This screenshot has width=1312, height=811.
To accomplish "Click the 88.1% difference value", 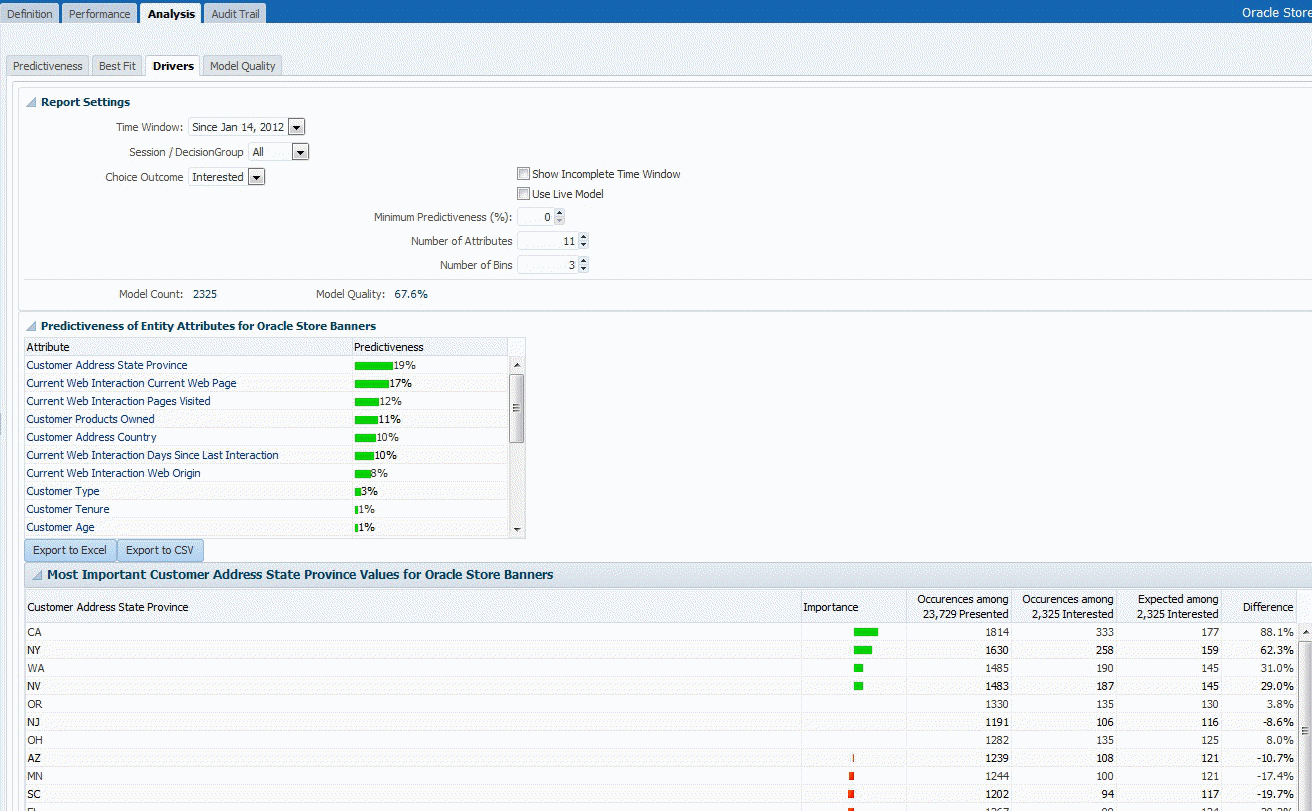I will point(1277,632).
